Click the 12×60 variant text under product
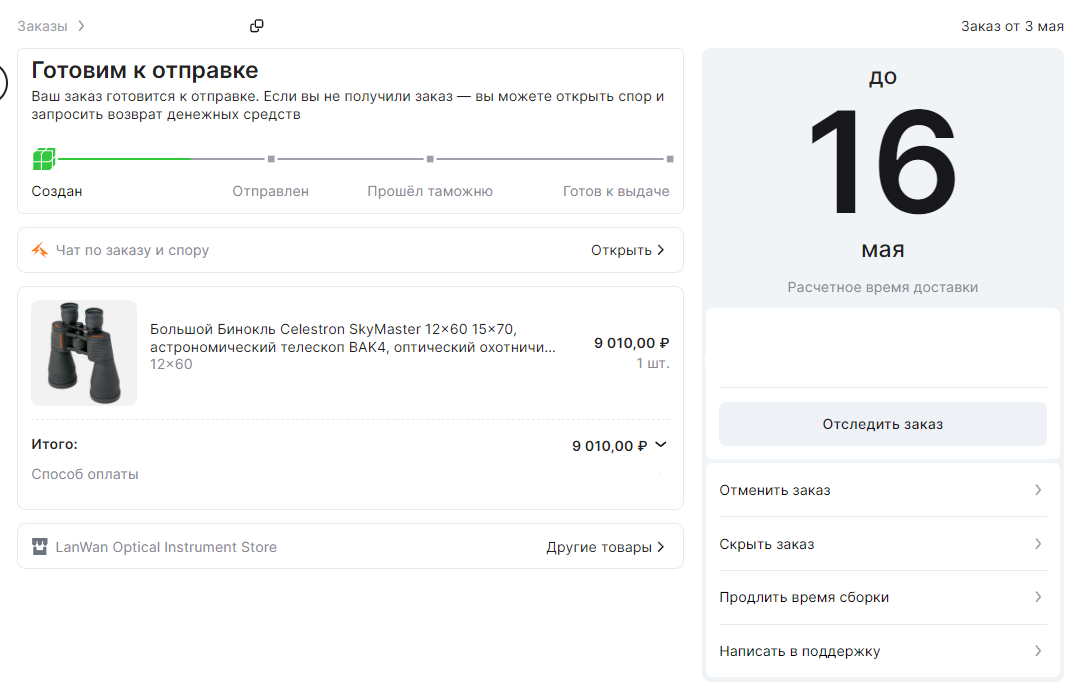 171,365
